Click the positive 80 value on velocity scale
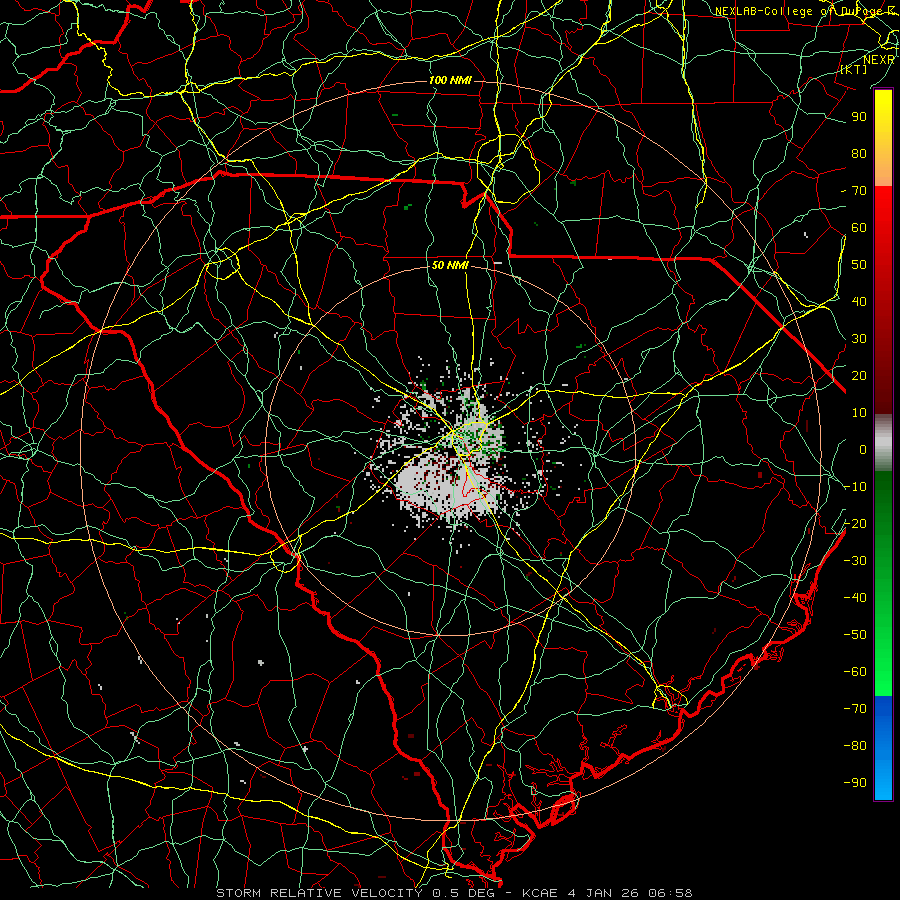Viewport: 900px width, 900px height. [859, 154]
